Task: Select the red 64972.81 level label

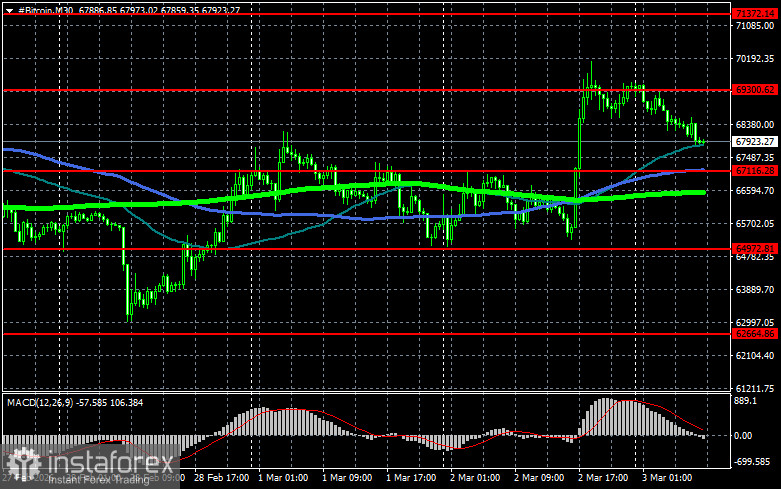Action: tap(755, 248)
